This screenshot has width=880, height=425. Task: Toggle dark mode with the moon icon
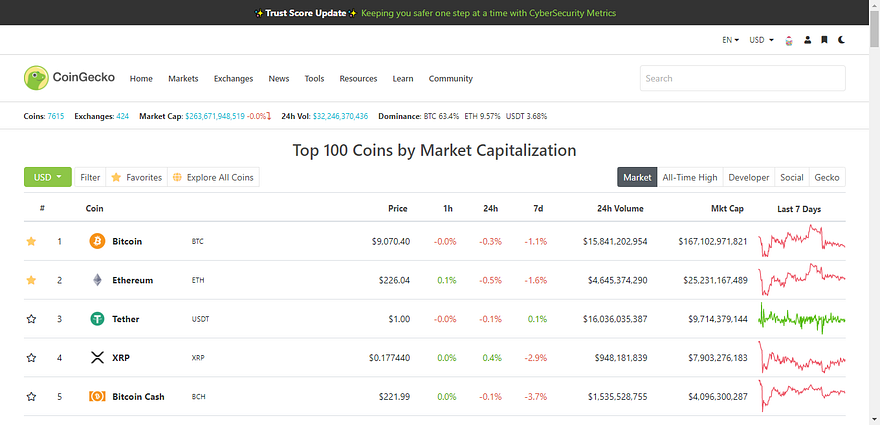point(842,40)
